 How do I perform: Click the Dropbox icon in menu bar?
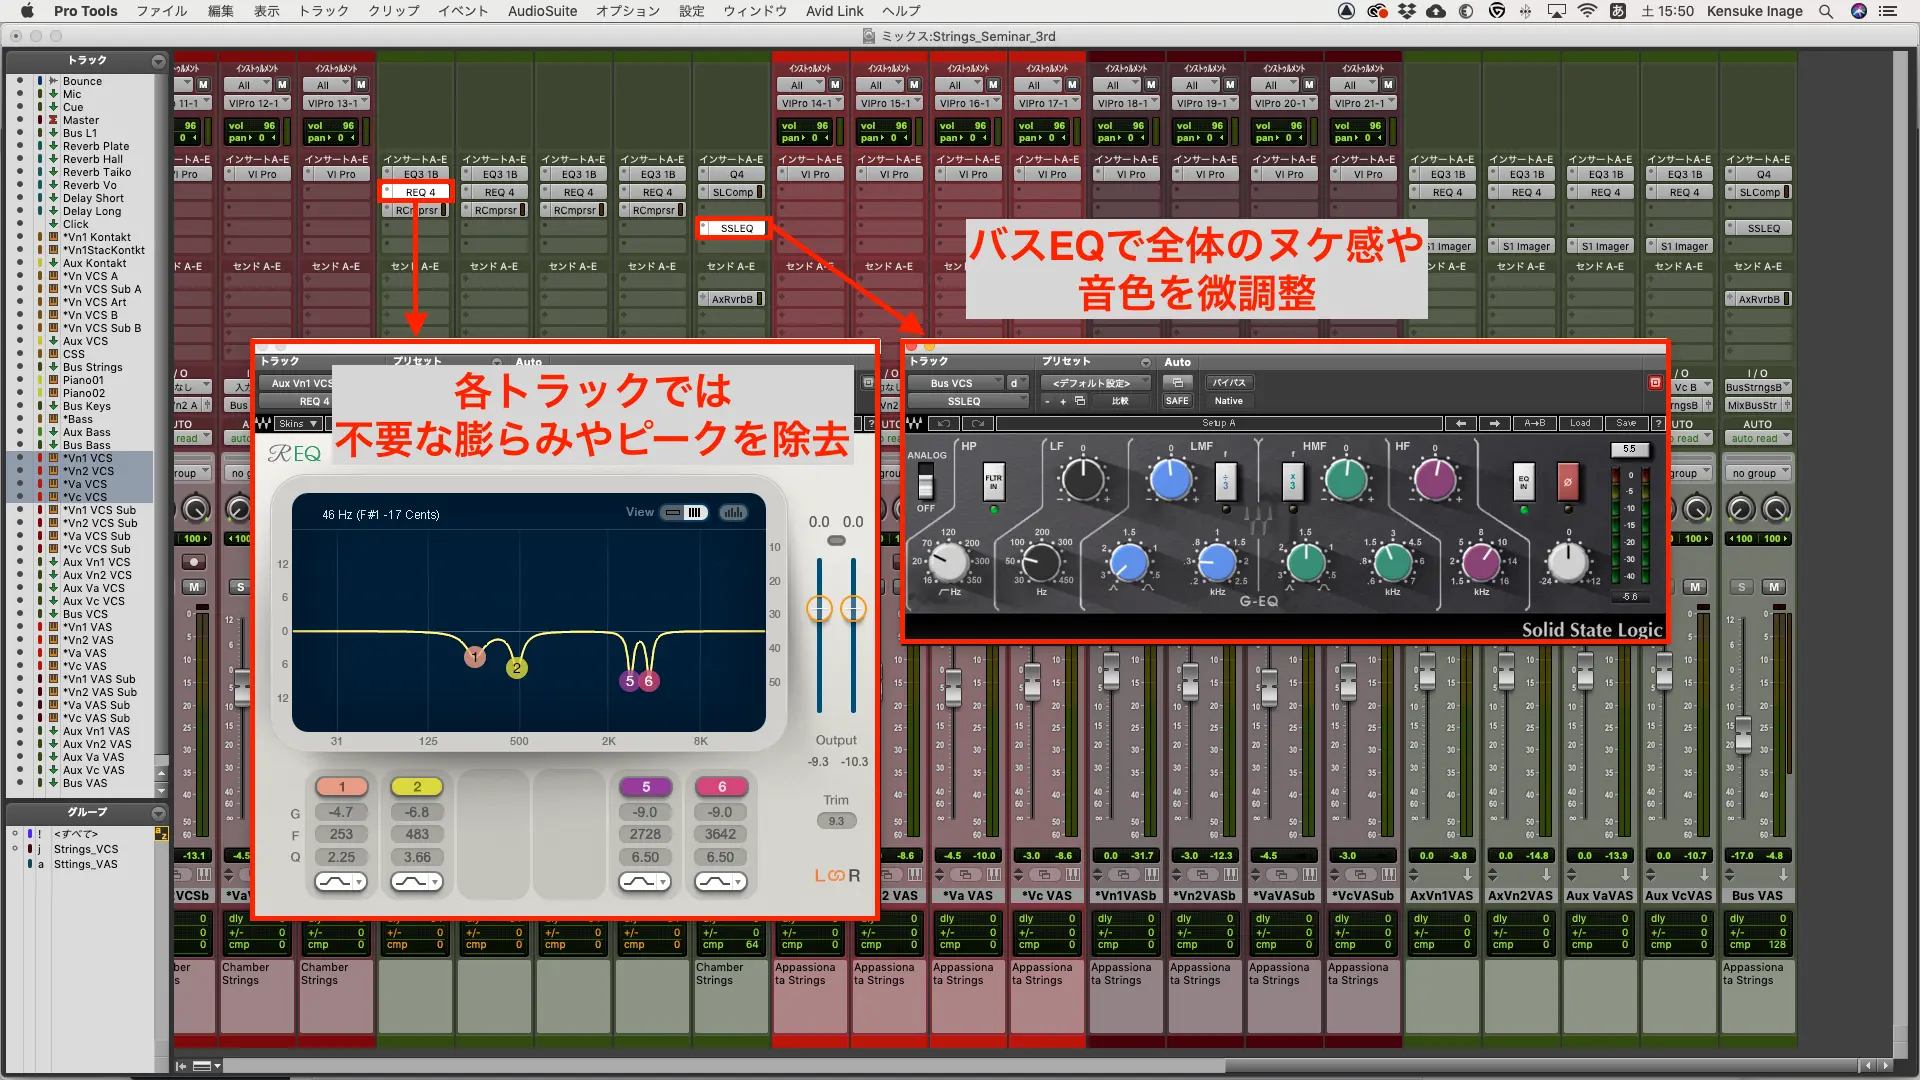click(1407, 11)
